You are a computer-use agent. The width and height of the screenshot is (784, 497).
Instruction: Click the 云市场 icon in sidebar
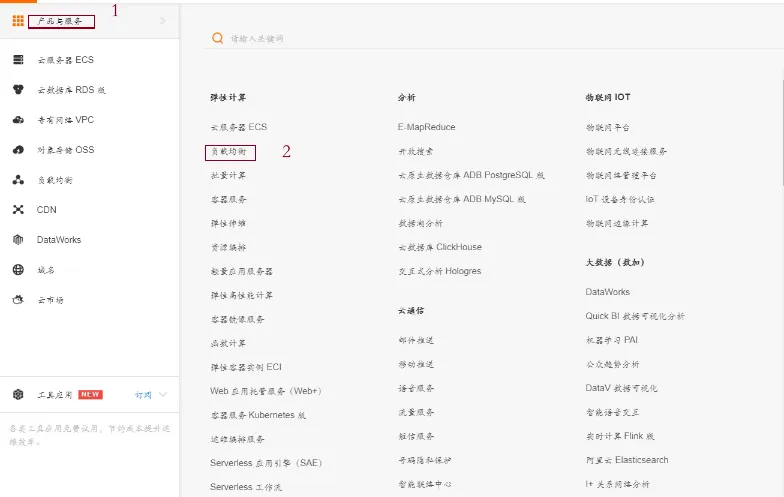[18, 300]
